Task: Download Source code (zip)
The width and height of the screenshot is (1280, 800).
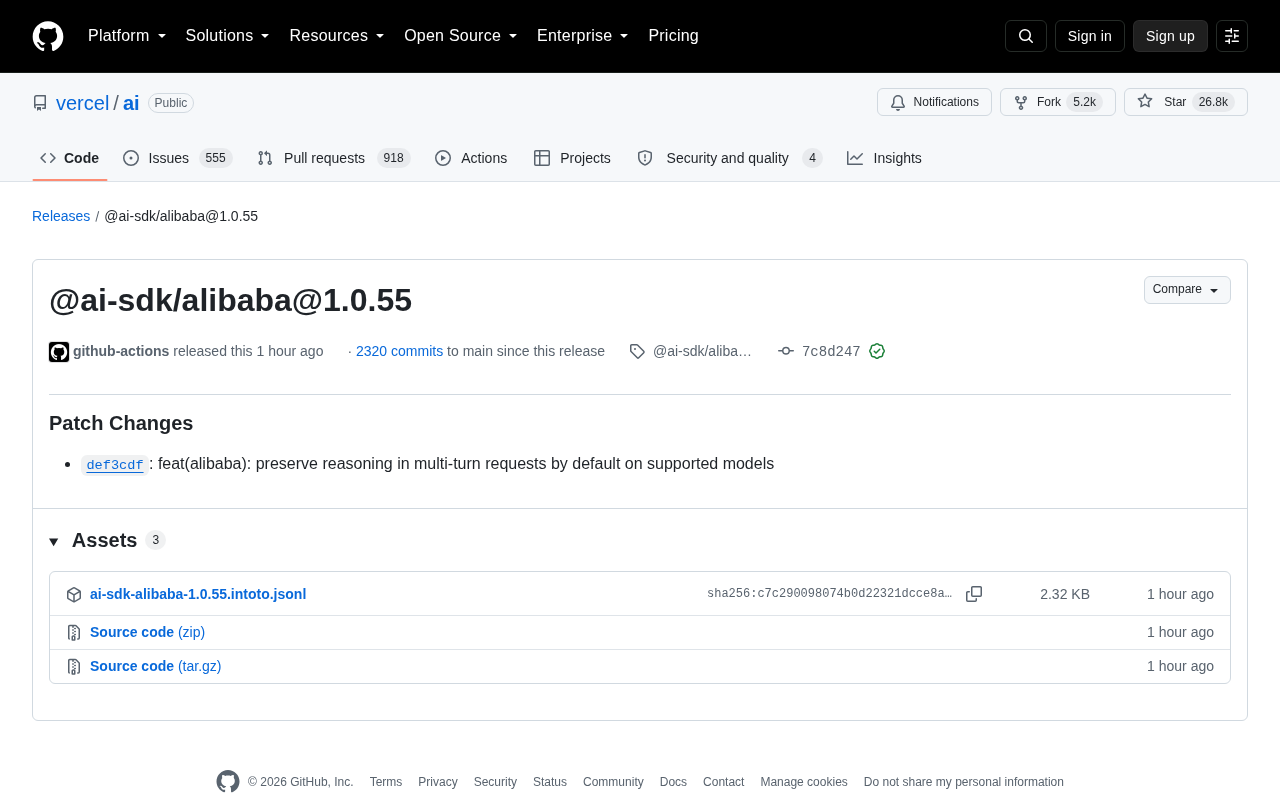Action: 147,632
